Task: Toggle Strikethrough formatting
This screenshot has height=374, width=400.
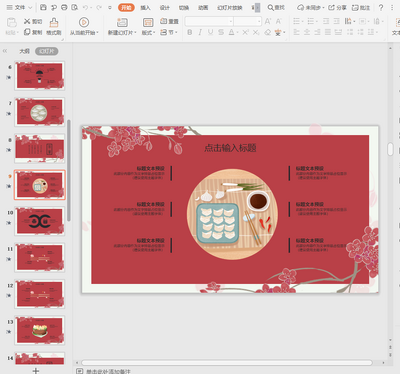Action: [221, 32]
